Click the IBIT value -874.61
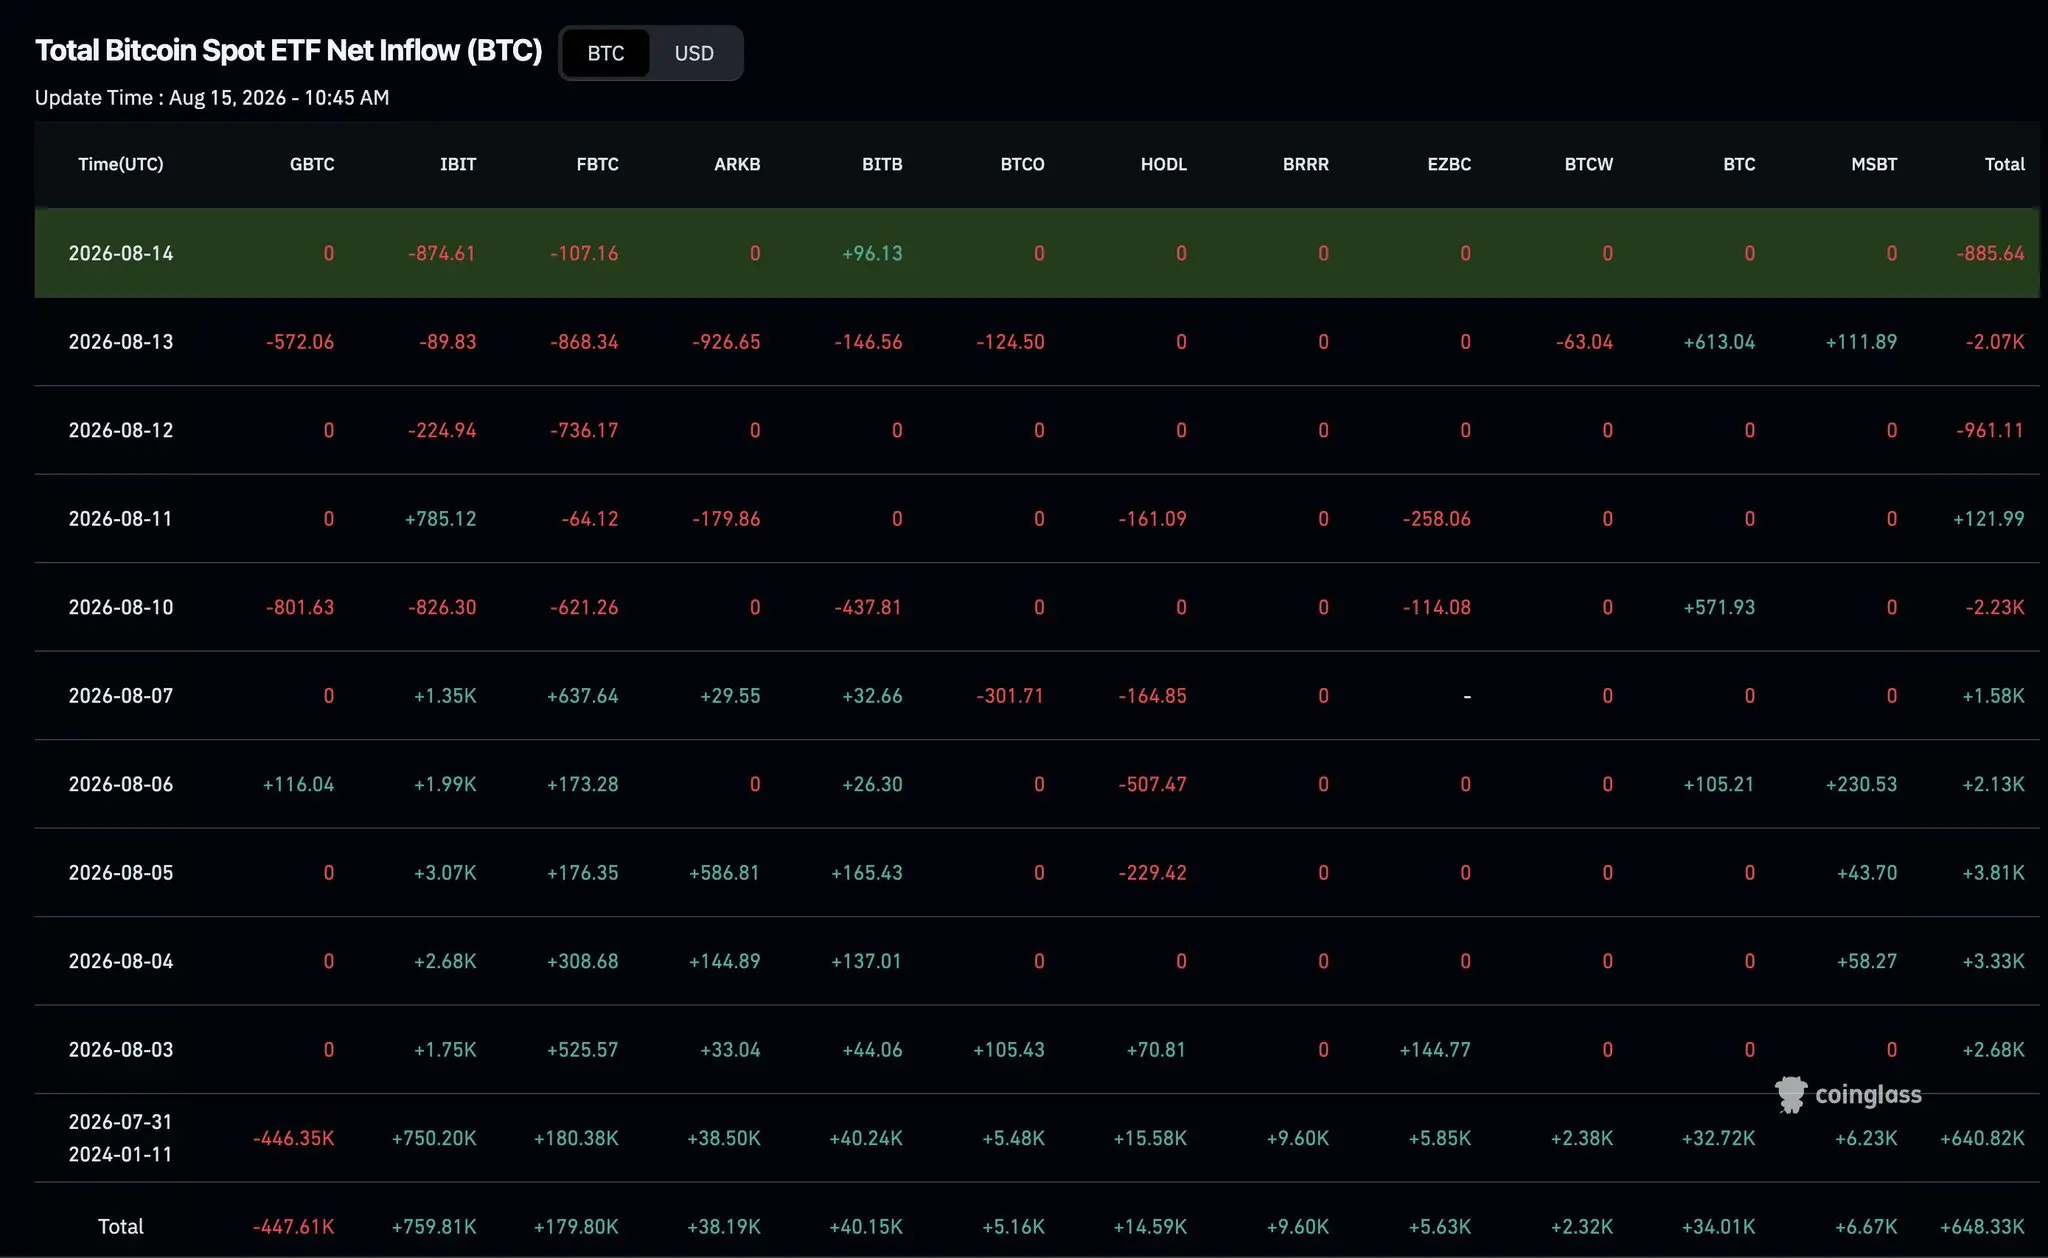The width and height of the screenshot is (2048, 1258). click(442, 254)
